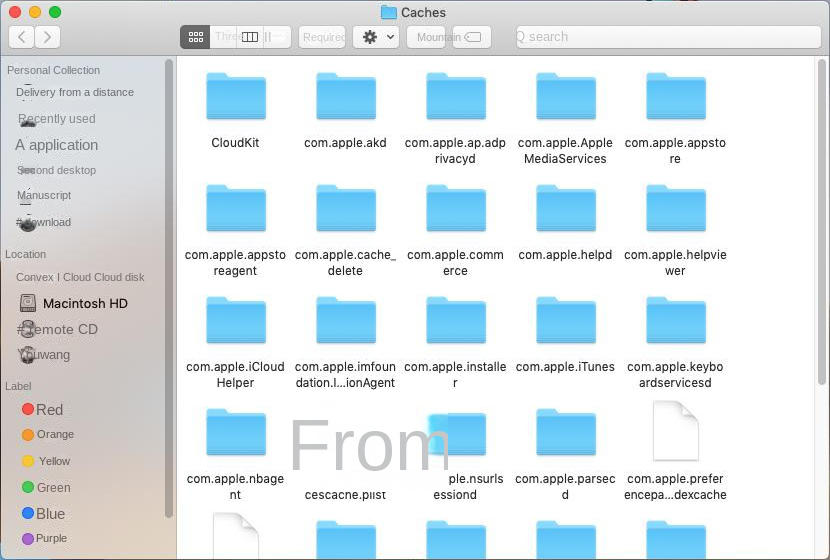Filter by the Orange label

(48, 434)
